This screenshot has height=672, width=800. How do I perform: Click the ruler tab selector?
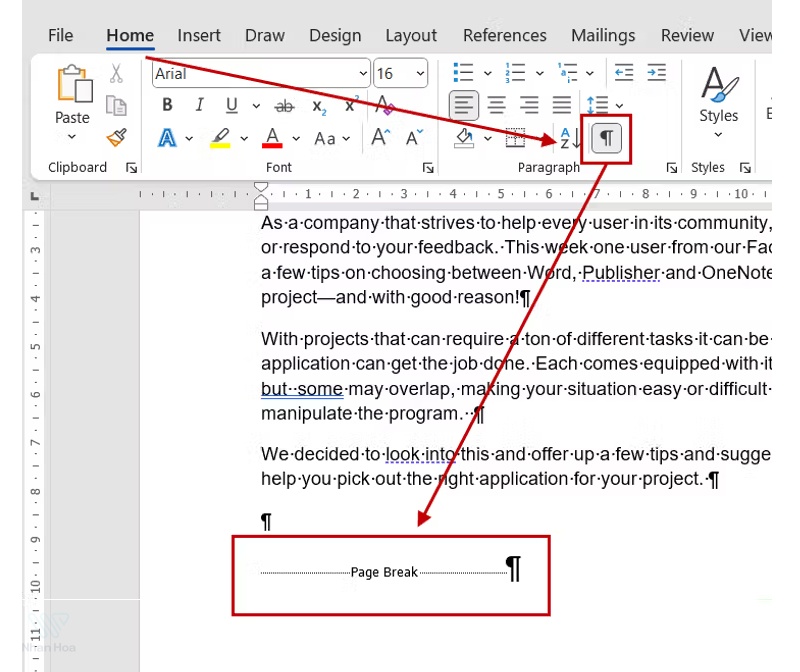pyautogui.click(x=35, y=196)
